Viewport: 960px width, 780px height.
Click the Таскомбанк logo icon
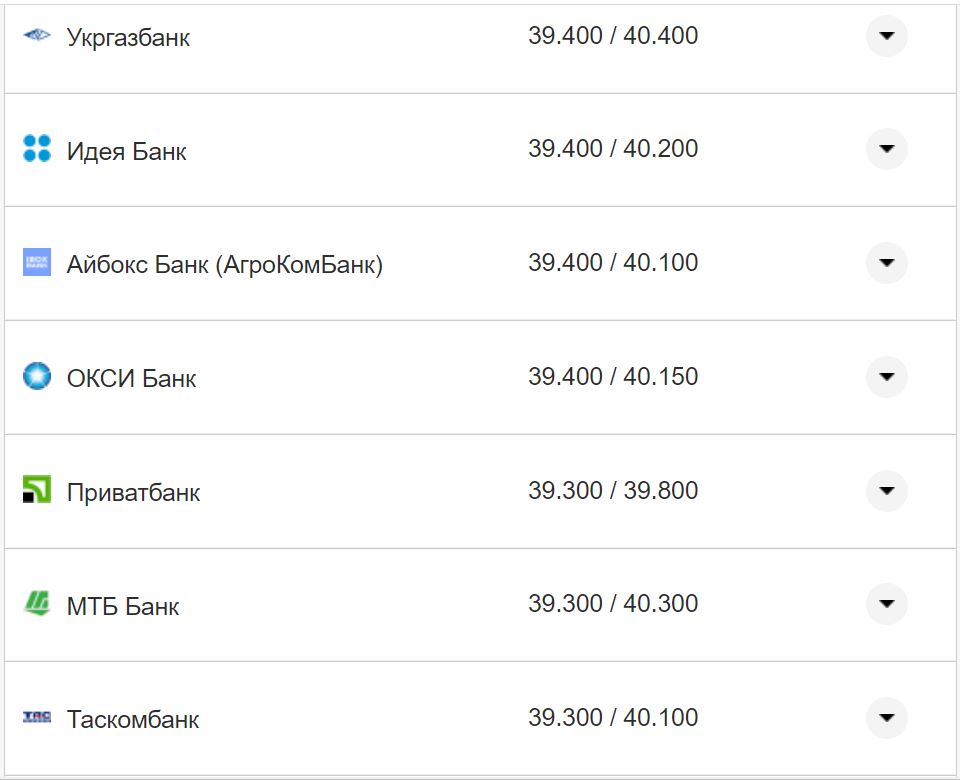36,717
